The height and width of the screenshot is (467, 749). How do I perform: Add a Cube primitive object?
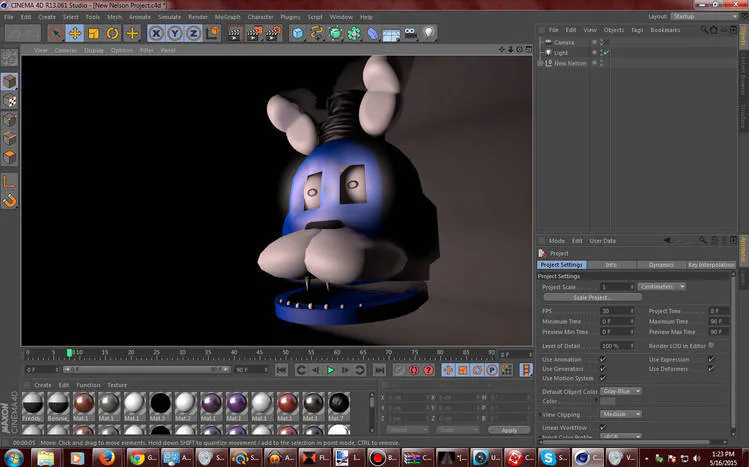(x=298, y=33)
